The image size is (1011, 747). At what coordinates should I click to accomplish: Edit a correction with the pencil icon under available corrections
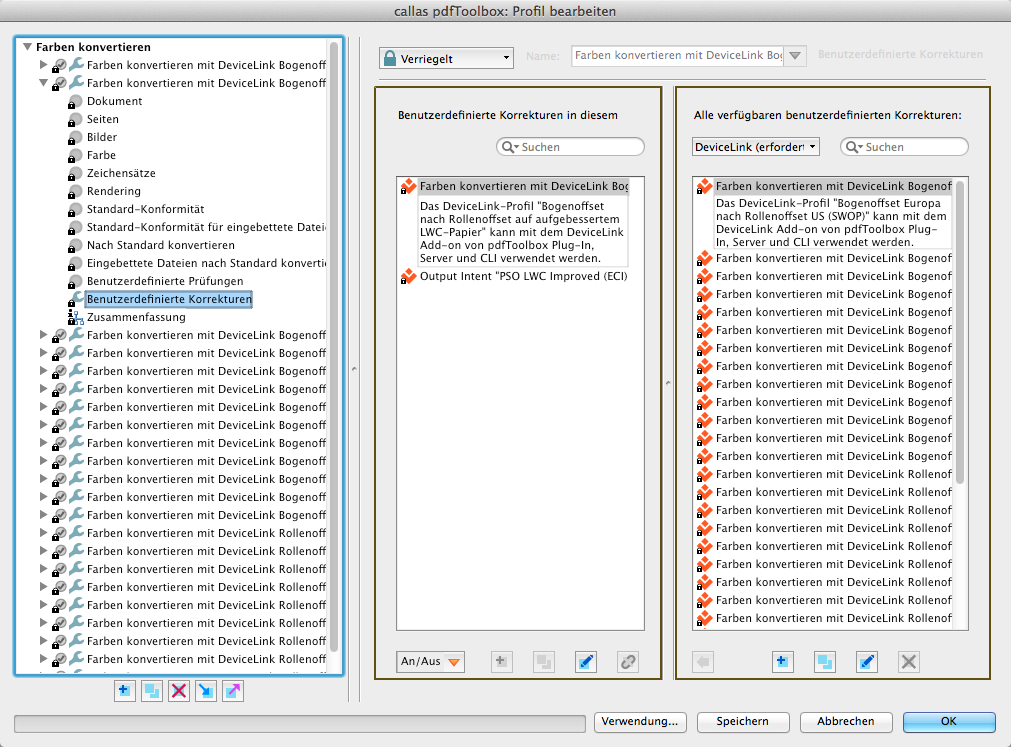pos(867,661)
